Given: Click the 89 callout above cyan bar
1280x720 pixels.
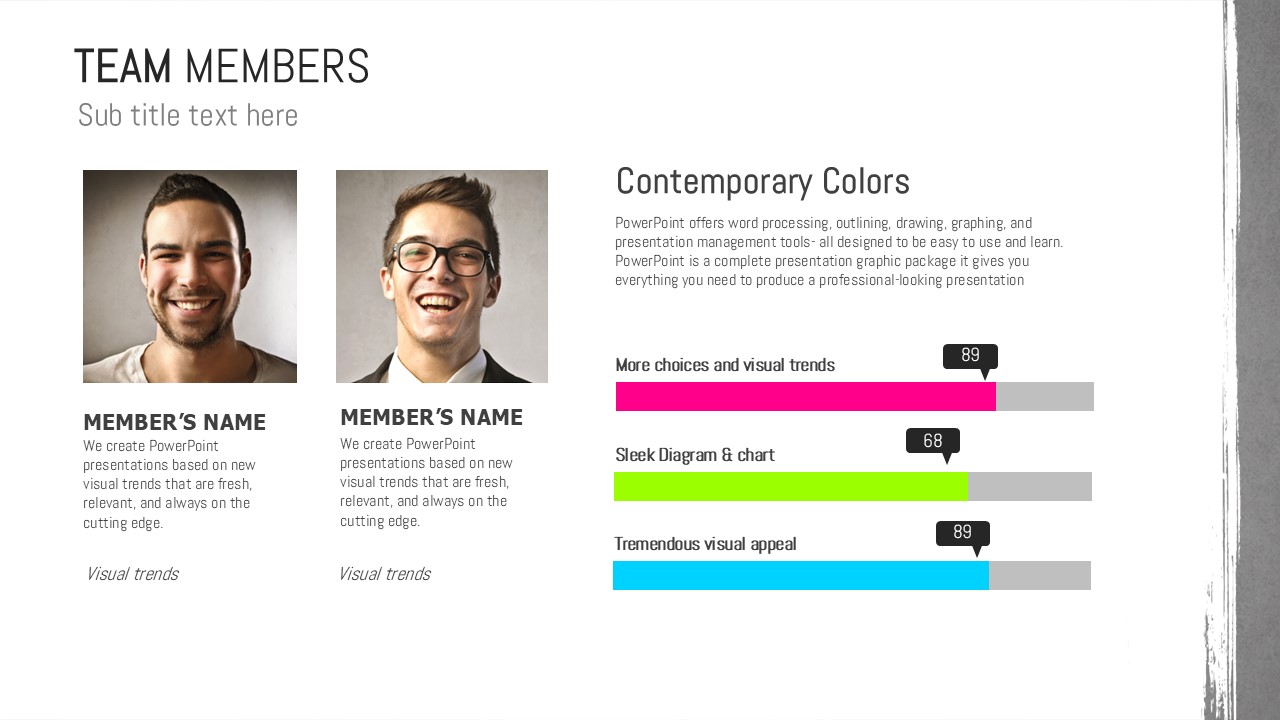Looking at the screenshot, I should click(x=963, y=534).
